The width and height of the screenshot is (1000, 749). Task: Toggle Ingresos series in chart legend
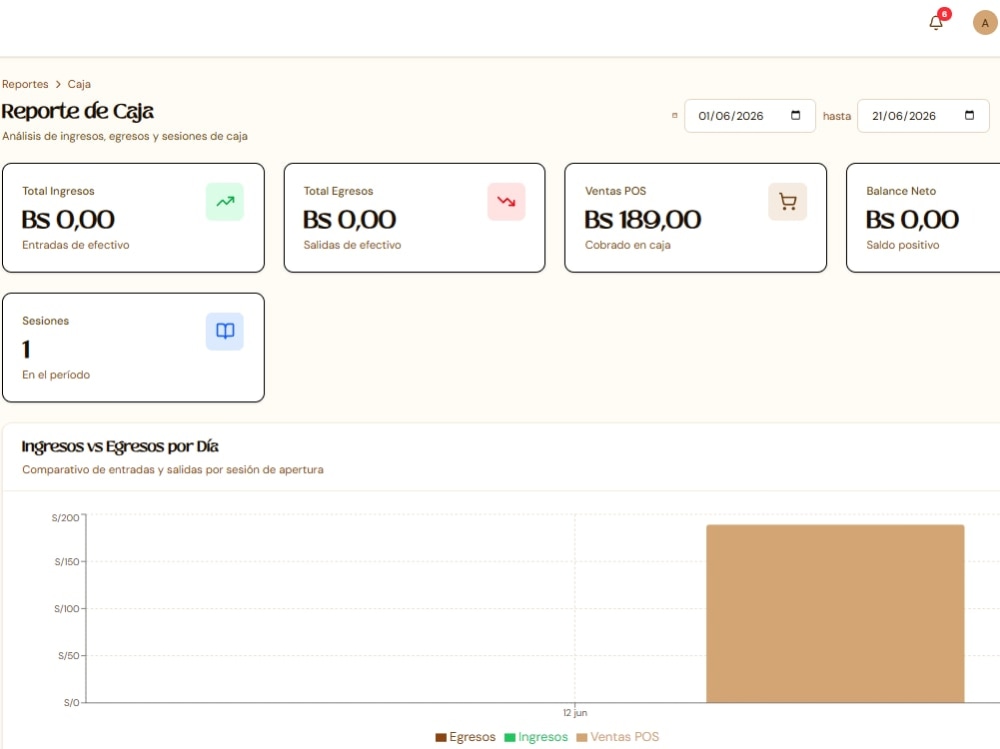tap(536, 737)
